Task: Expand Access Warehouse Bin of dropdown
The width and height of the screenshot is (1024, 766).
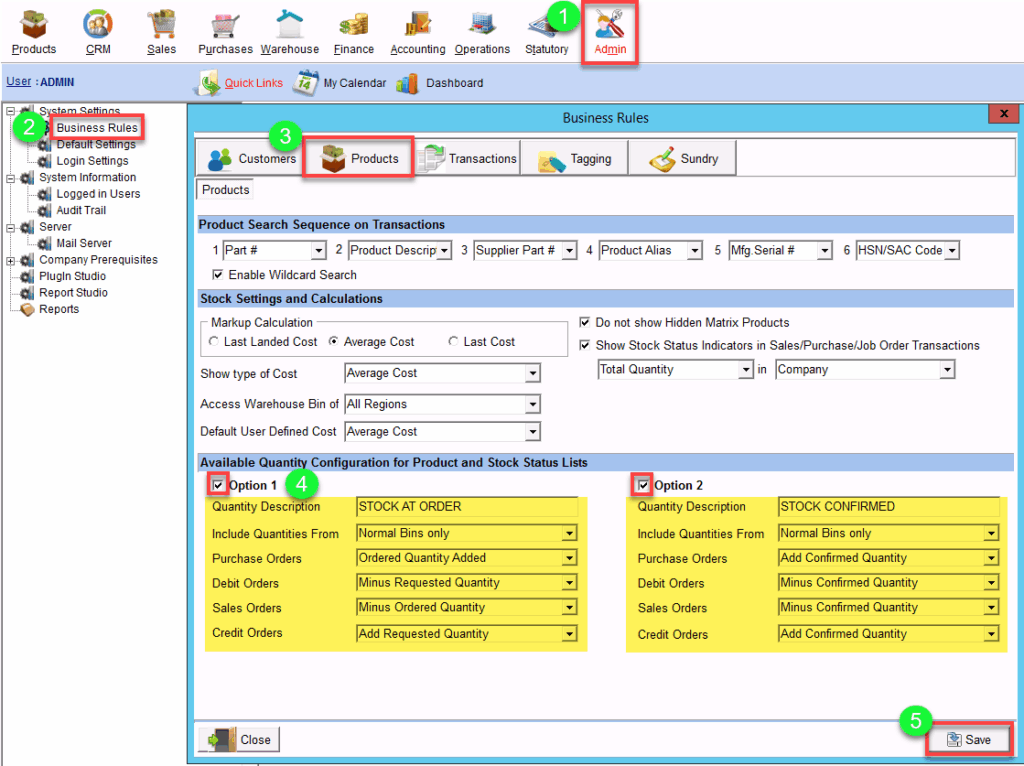Action: coord(532,405)
